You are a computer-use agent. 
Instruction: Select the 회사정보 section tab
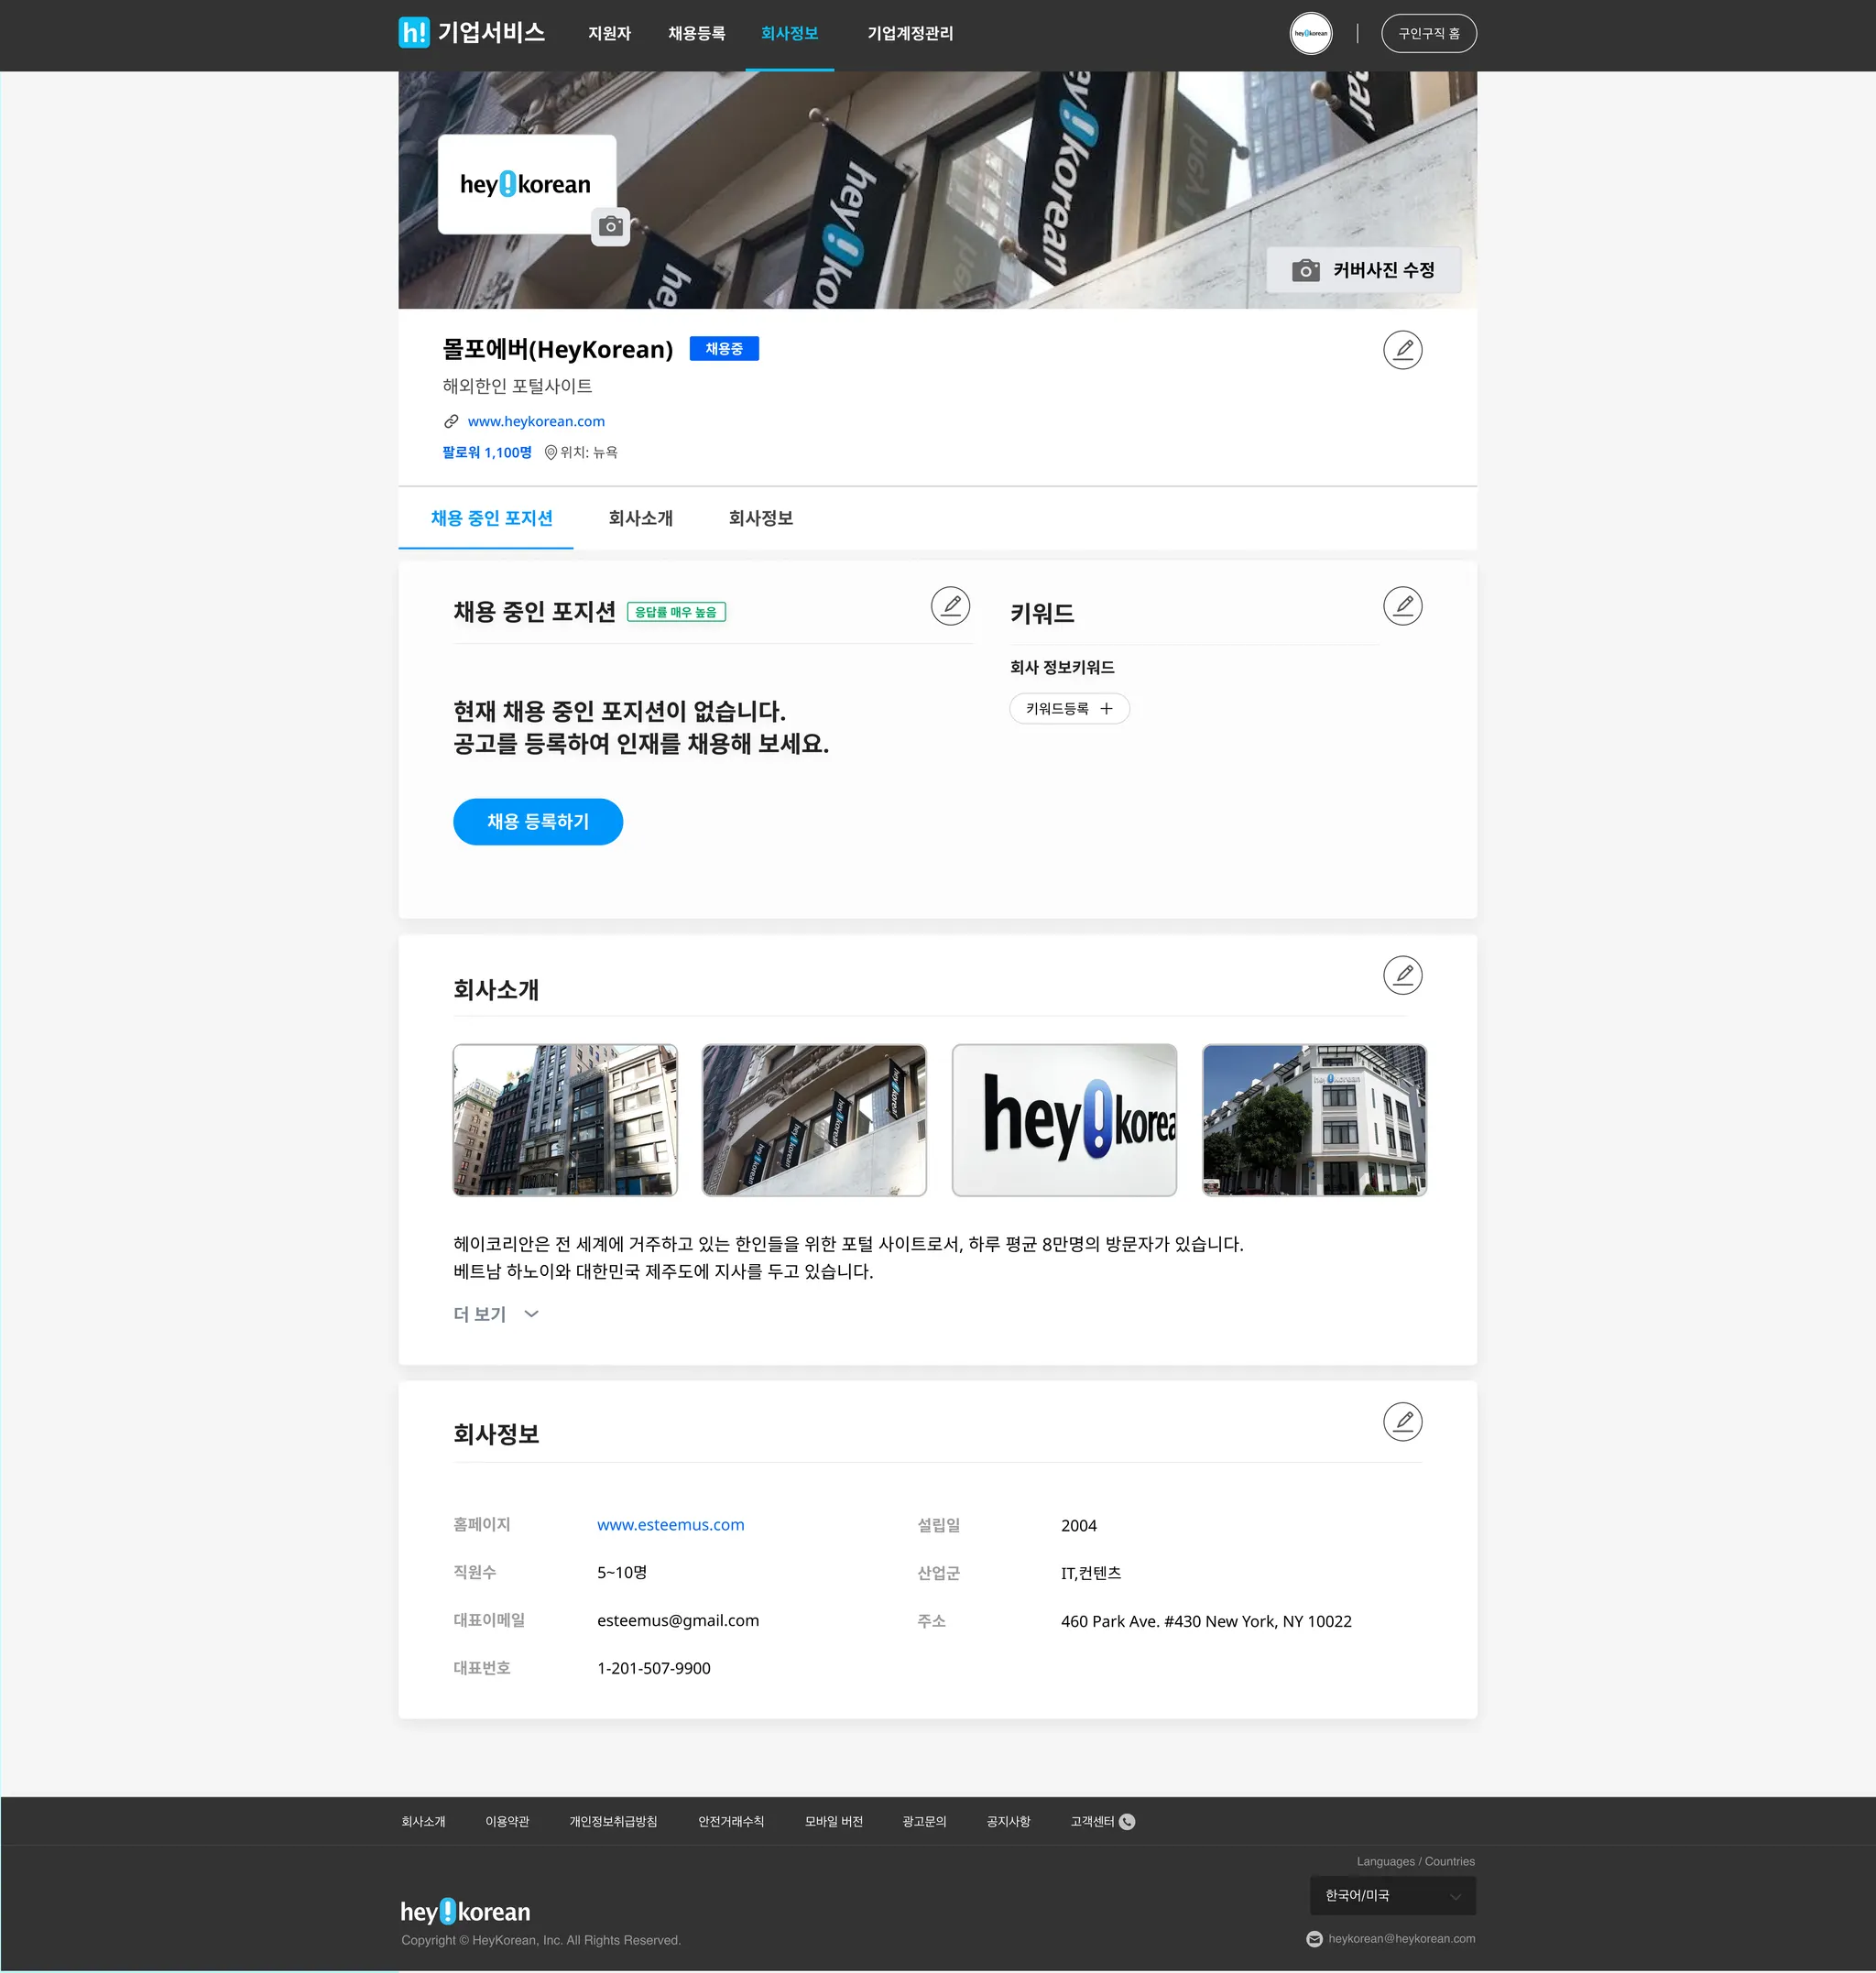tap(760, 518)
